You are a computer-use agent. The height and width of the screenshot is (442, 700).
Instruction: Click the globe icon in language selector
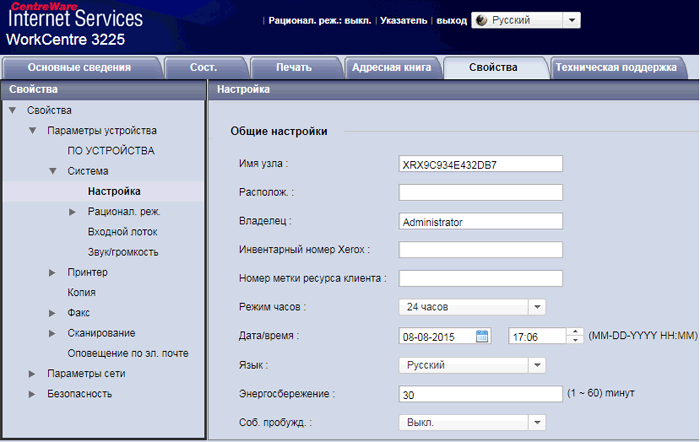(481, 20)
